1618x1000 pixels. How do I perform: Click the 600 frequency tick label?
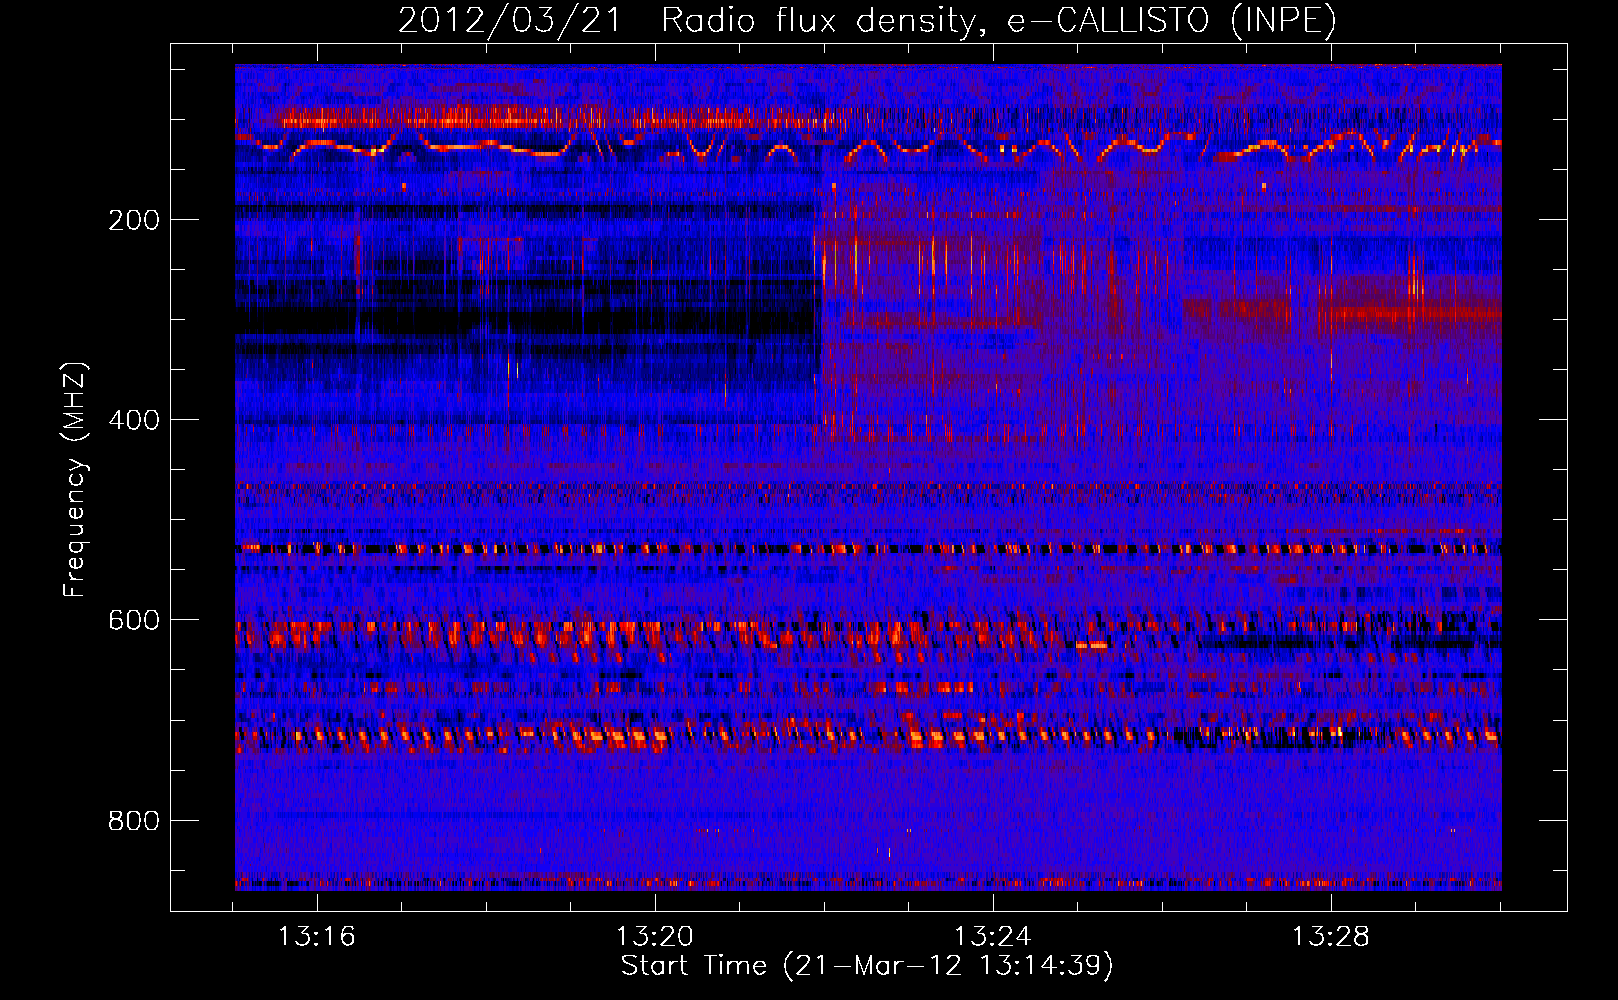pyautogui.click(x=134, y=620)
